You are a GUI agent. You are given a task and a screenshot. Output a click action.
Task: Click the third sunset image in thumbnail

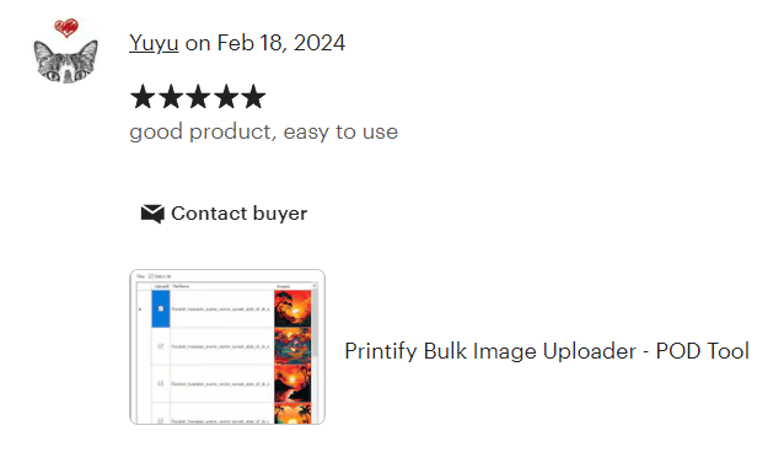point(292,383)
